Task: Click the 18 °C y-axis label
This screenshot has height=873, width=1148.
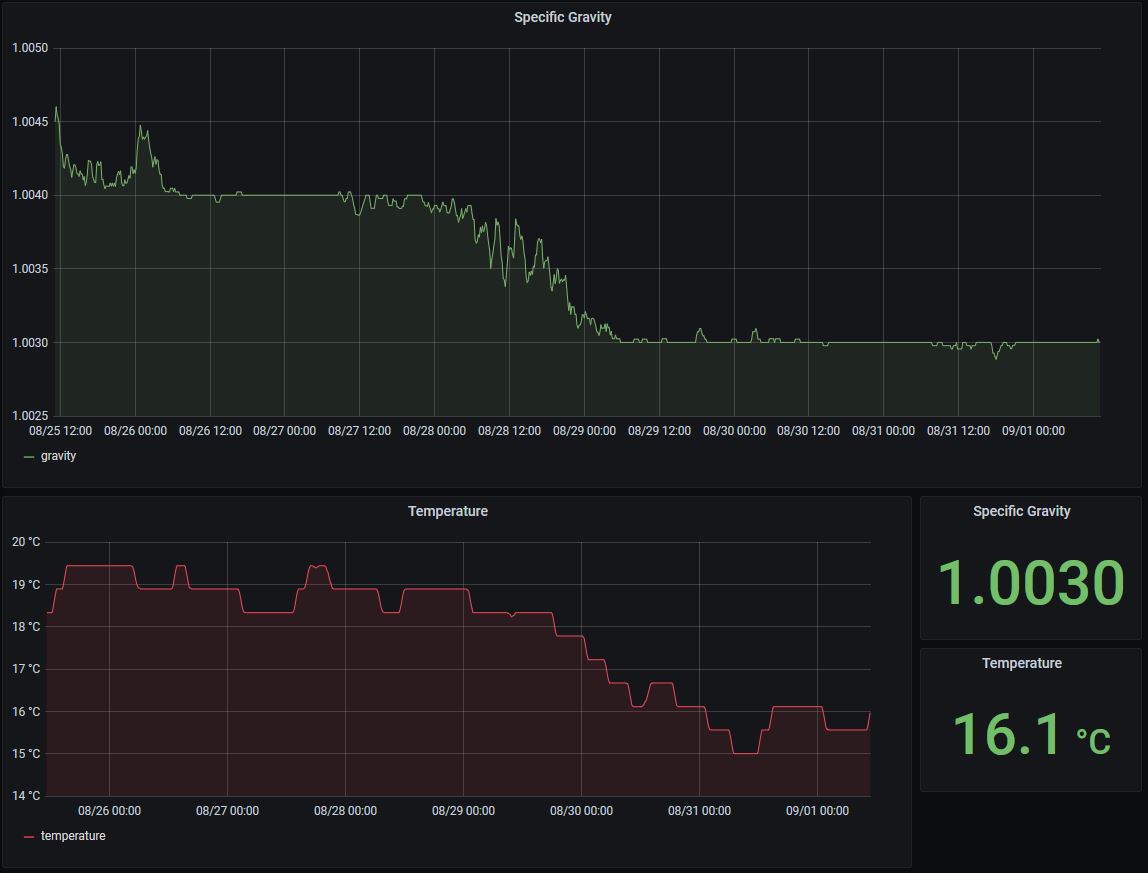Action: pyautogui.click(x=26, y=626)
